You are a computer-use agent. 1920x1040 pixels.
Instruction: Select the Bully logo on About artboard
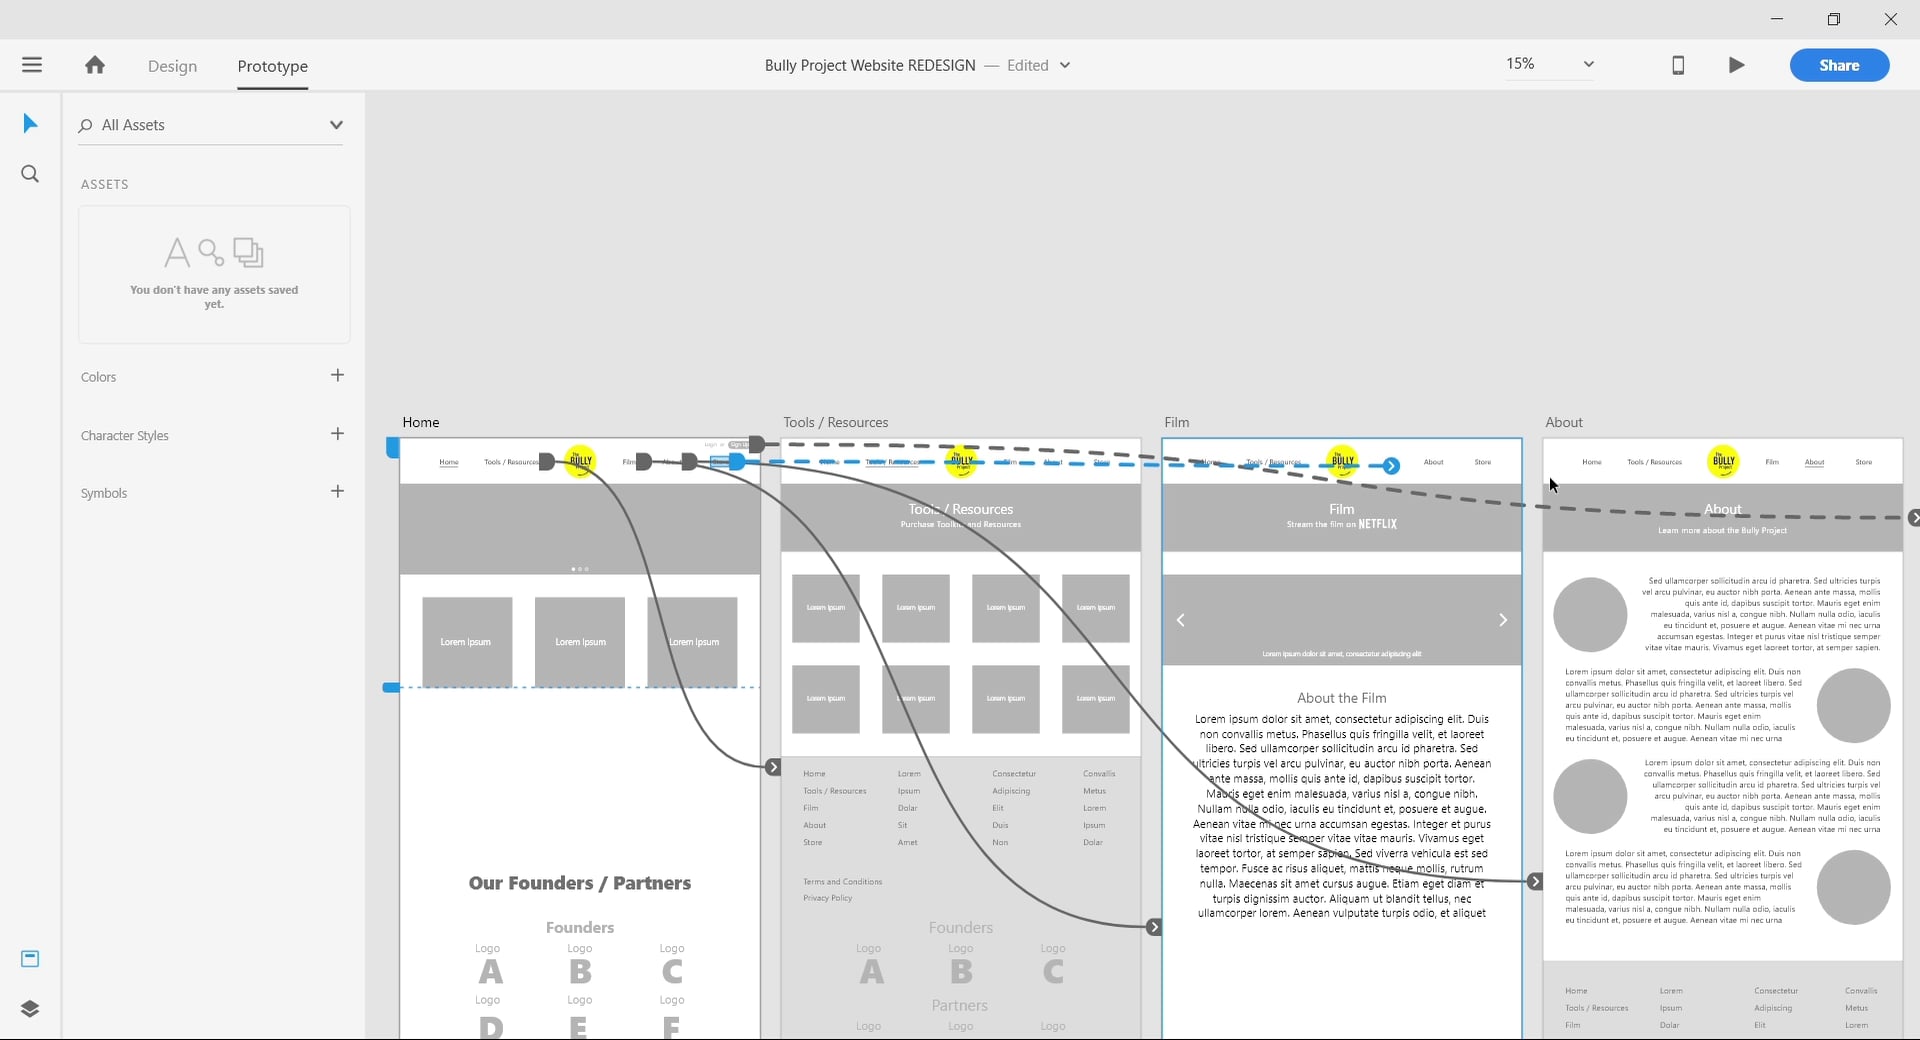tap(1723, 461)
